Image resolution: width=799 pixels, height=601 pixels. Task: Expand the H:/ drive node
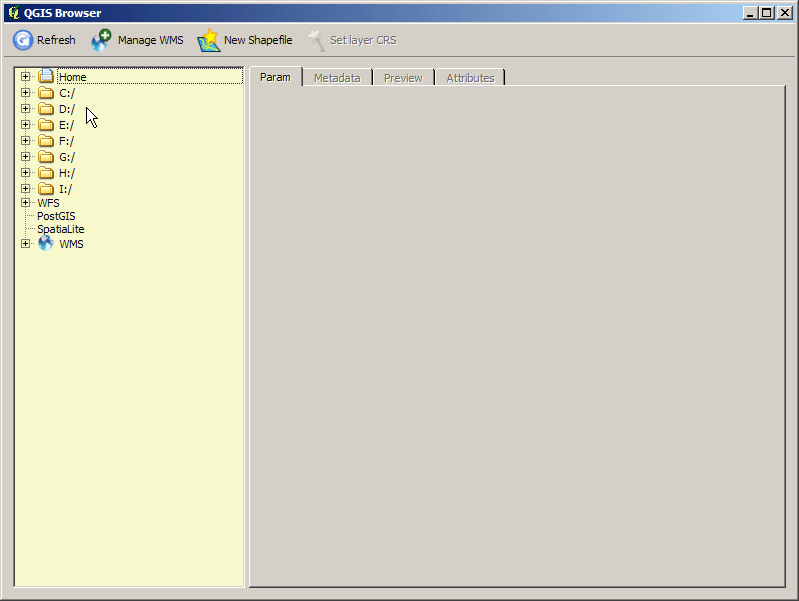pos(25,172)
